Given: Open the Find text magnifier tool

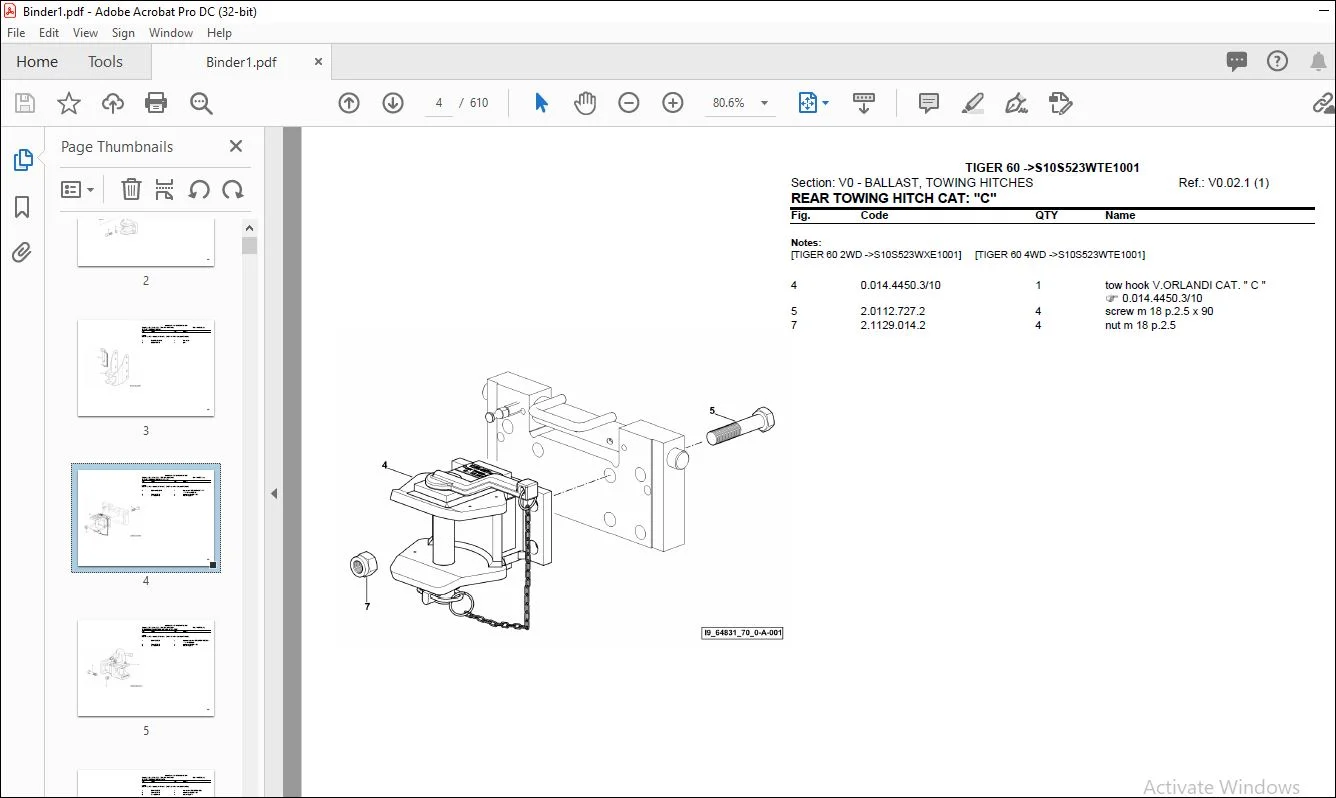Looking at the screenshot, I should (x=201, y=103).
